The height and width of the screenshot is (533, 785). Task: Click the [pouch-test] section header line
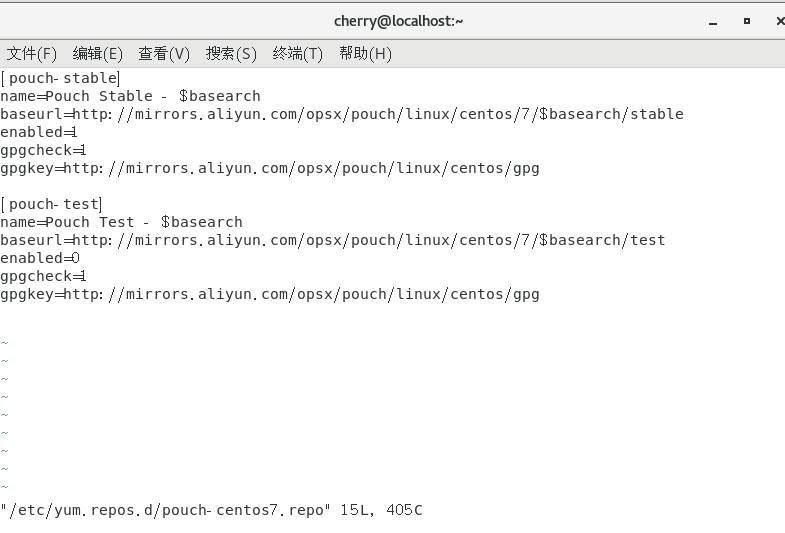(x=52, y=204)
